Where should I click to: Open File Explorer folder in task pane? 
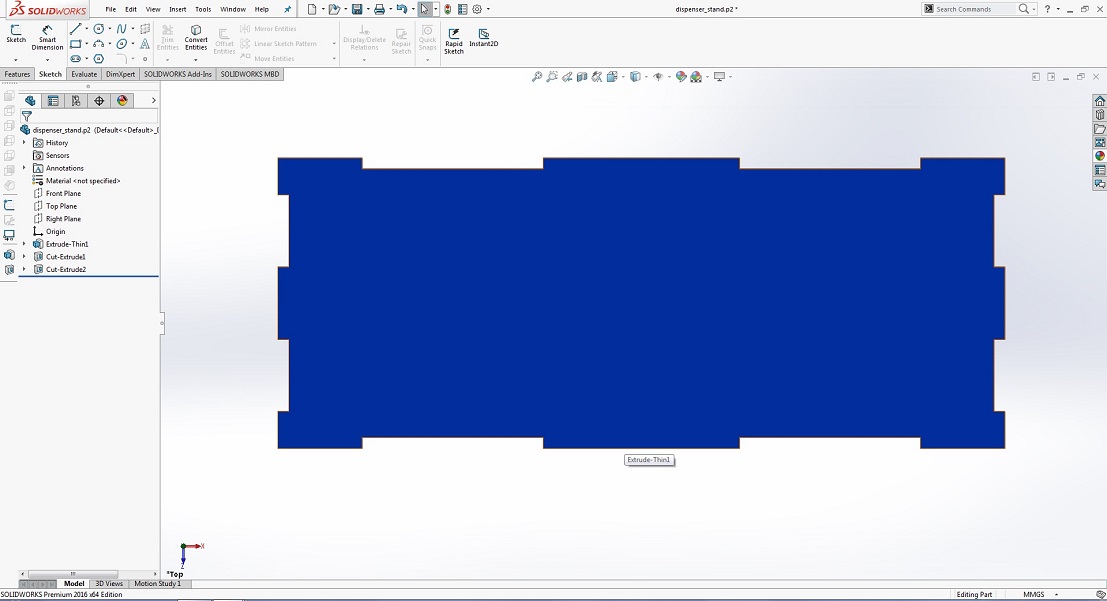point(1099,129)
